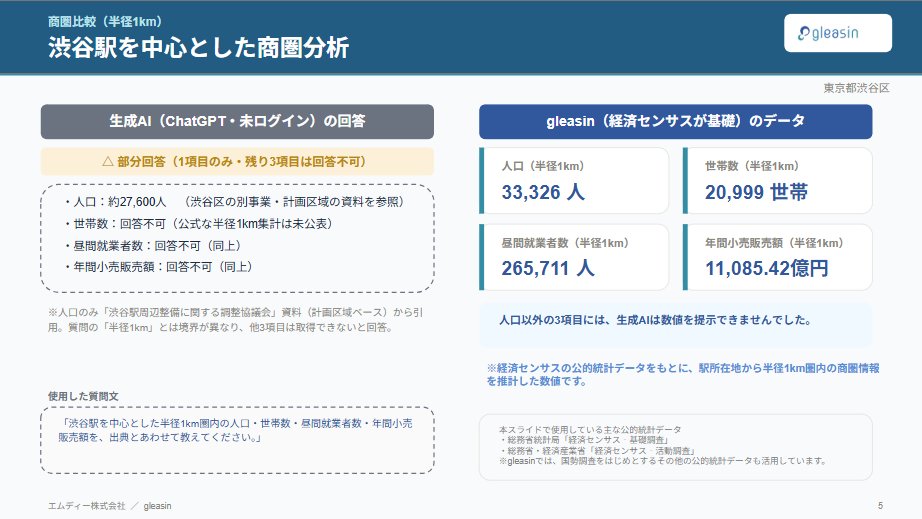Click the gleasin（経済センサスが基礎）のデータ header
The width and height of the screenshot is (922, 519).
676,121
